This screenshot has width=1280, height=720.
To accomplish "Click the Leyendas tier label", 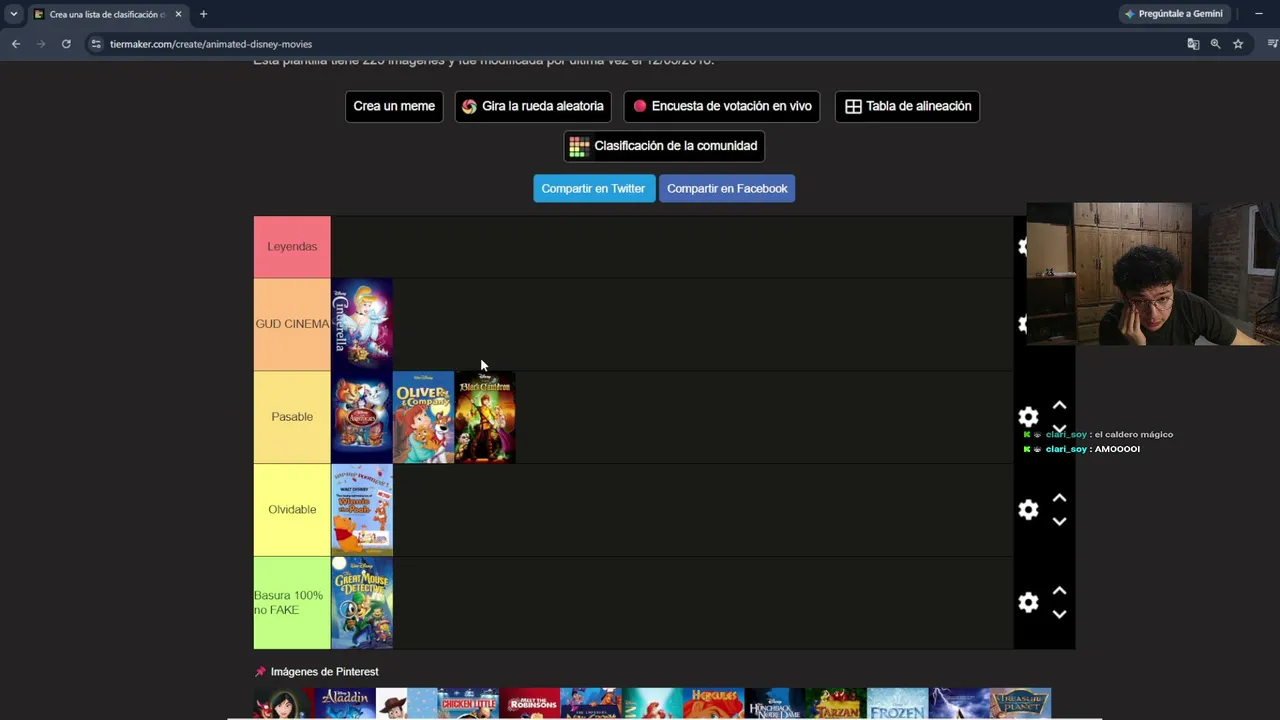I will [x=292, y=247].
